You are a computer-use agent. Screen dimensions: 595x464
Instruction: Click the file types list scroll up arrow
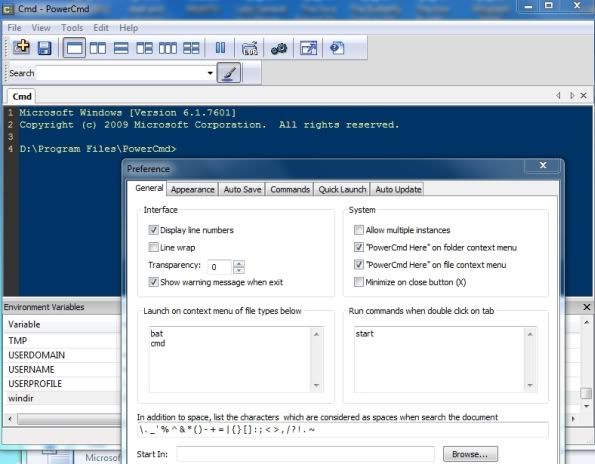[x=316, y=334]
